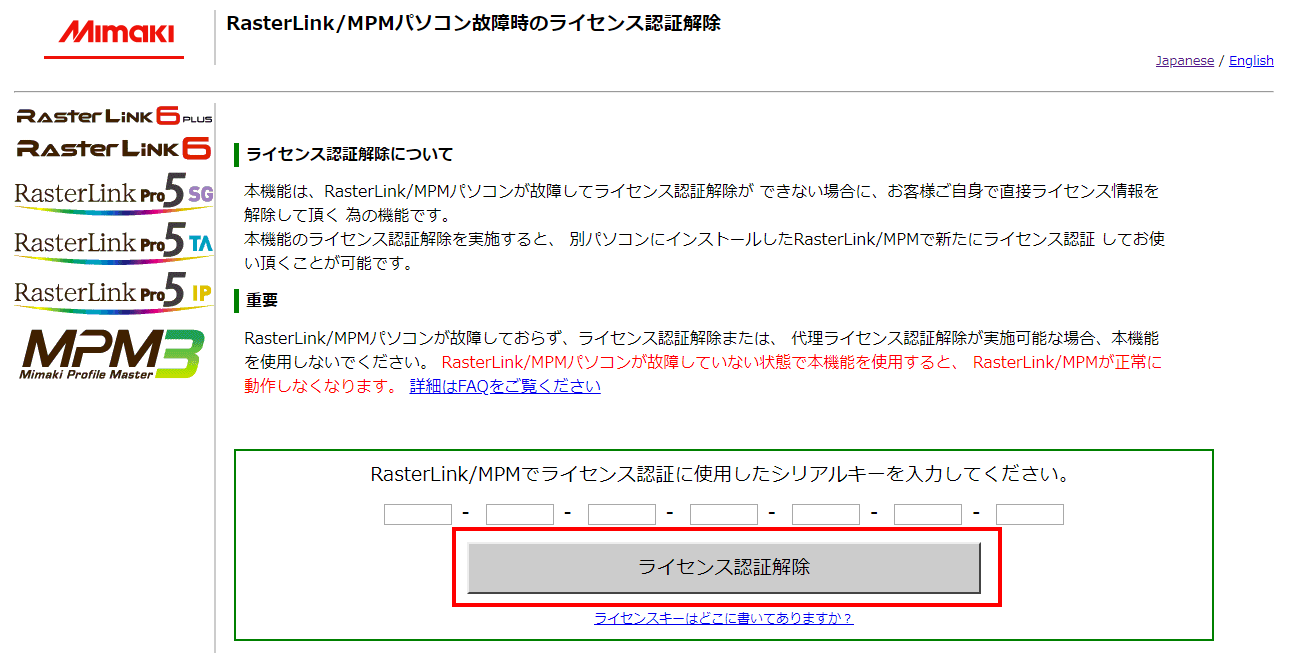
Task: Switch the page language to Japanese
Action: click(x=1185, y=61)
